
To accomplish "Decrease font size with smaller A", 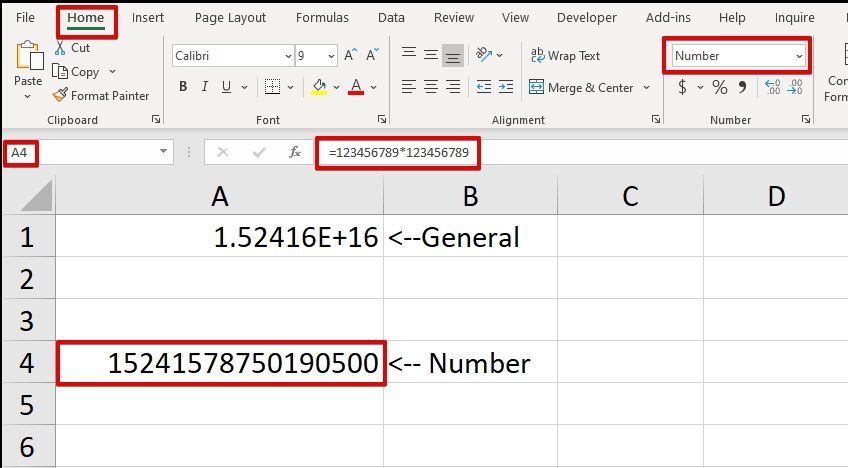I will [x=372, y=55].
